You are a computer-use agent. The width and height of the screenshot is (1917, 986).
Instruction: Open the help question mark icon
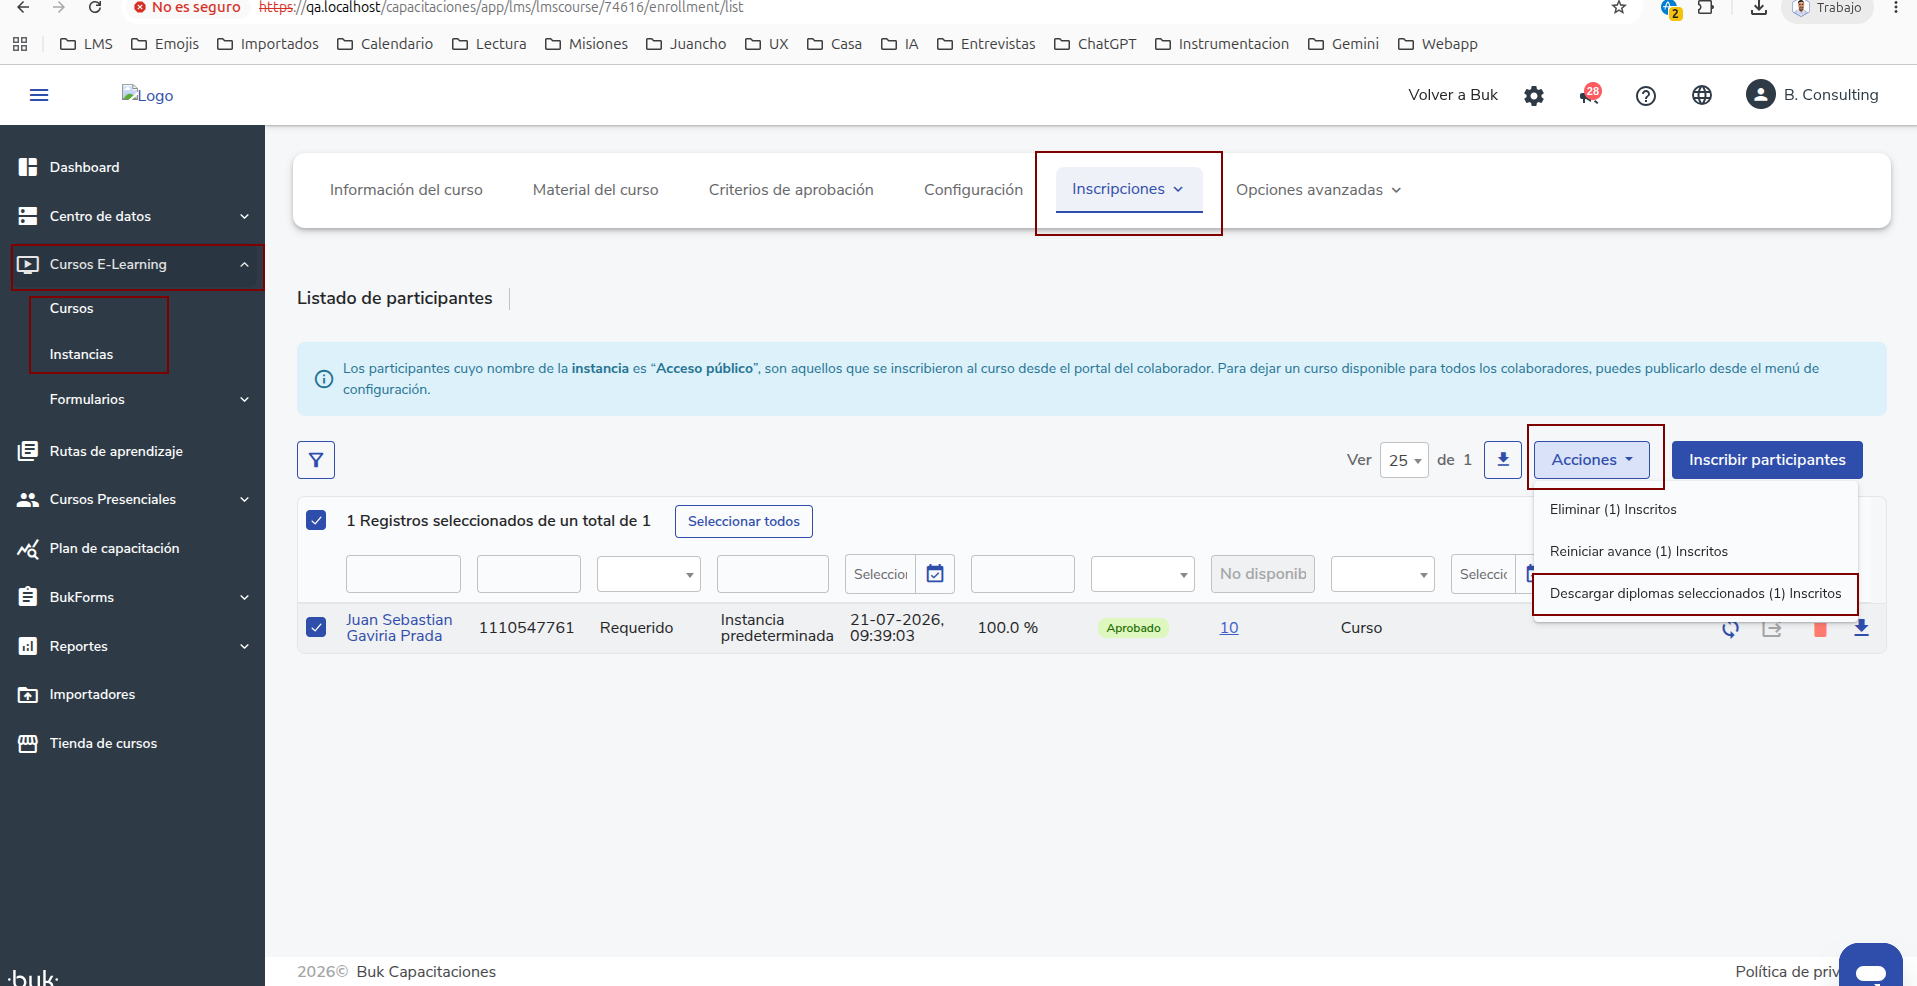(1646, 96)
